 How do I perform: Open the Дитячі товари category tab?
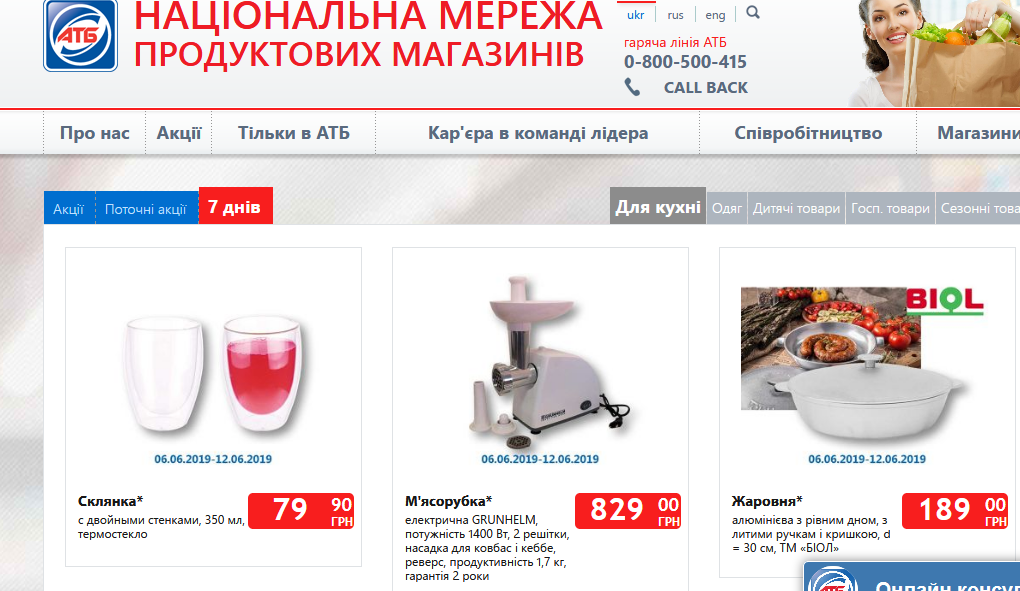(796, 208)
